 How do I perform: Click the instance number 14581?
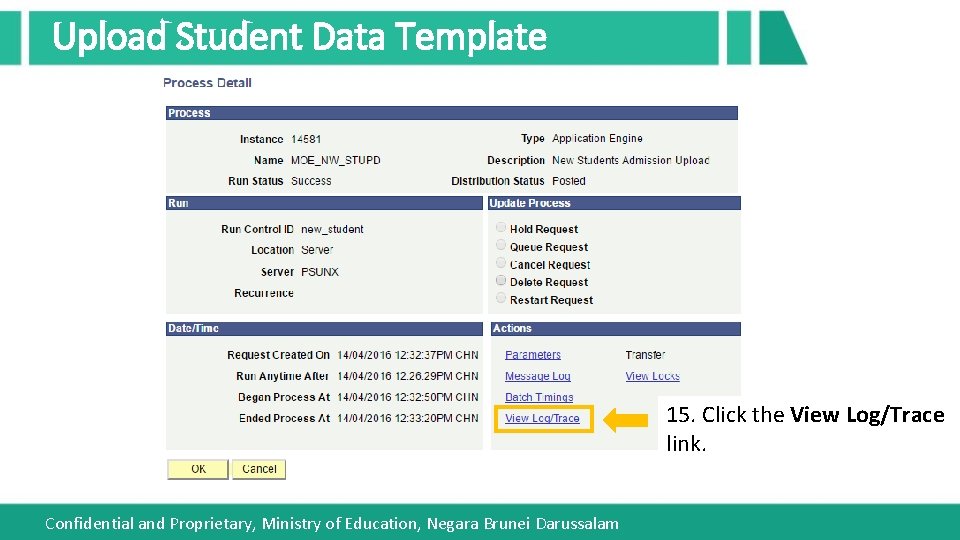point(306,139)
